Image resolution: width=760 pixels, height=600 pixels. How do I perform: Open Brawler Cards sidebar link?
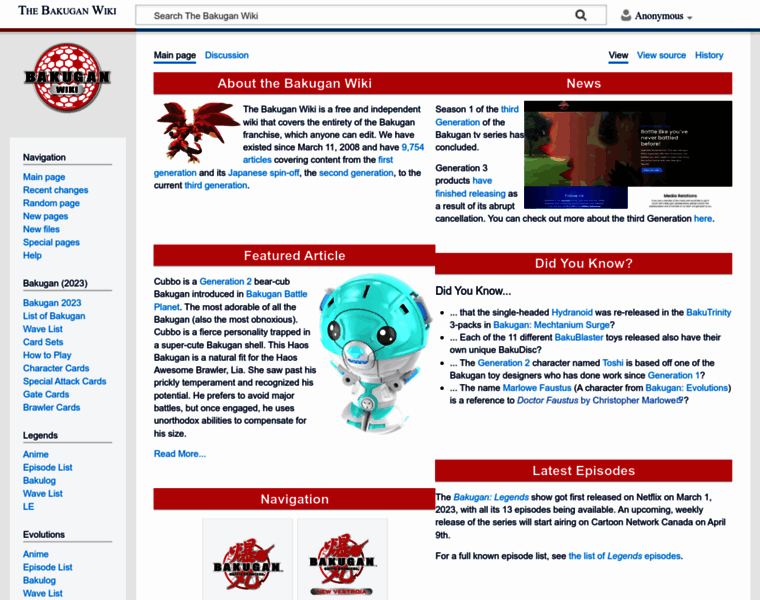pos(51,408)
